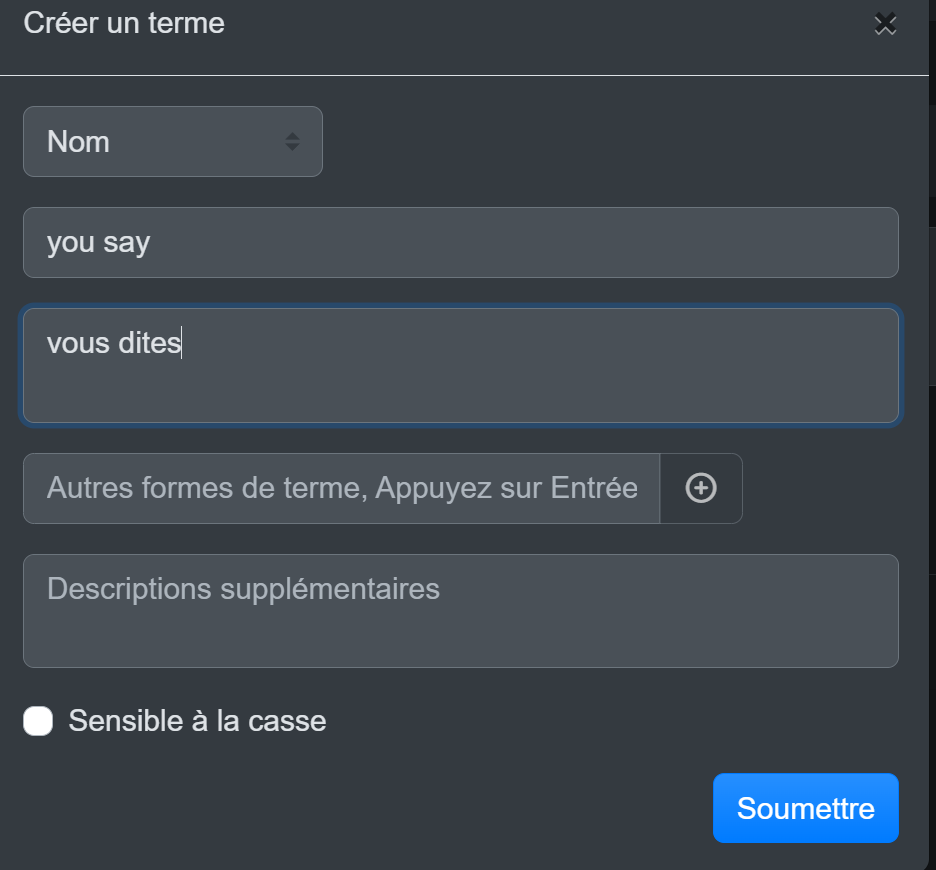Click the Descriptions supplémentaires text area
Image resolution: width=936 pixels, height=870 pixels.
click(460, 610)
